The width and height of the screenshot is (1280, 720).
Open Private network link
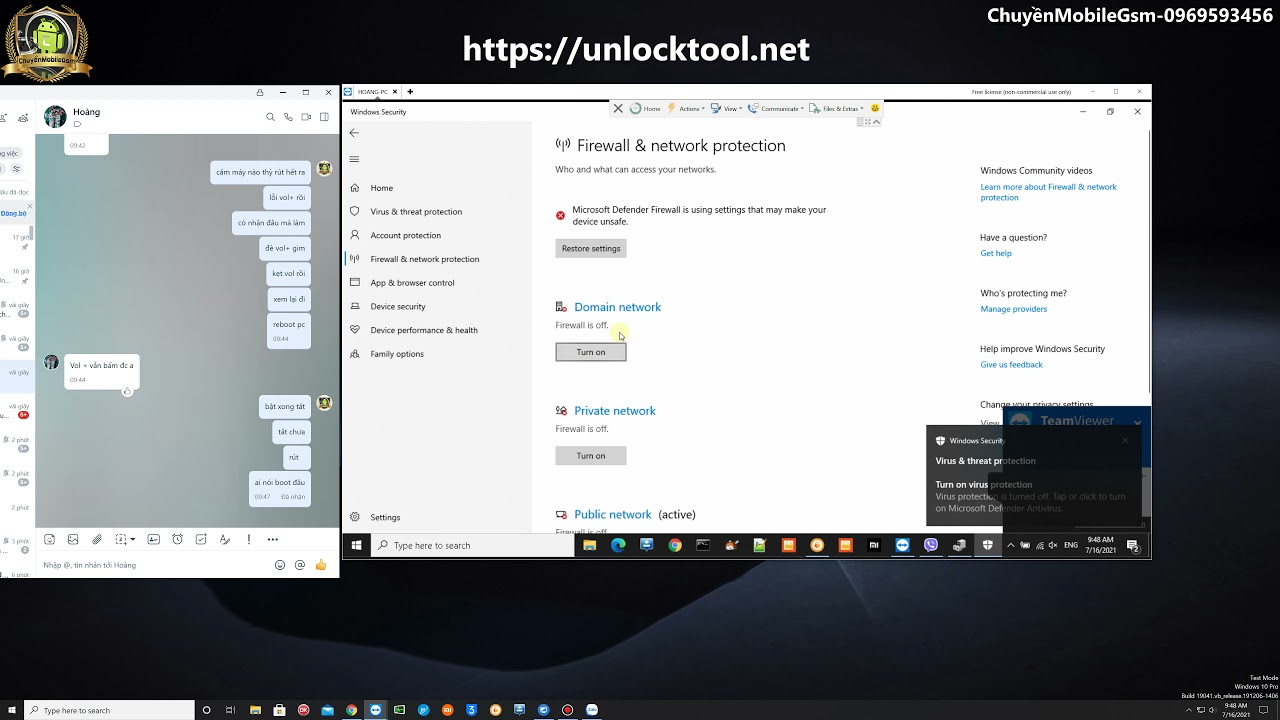point(615,411)
